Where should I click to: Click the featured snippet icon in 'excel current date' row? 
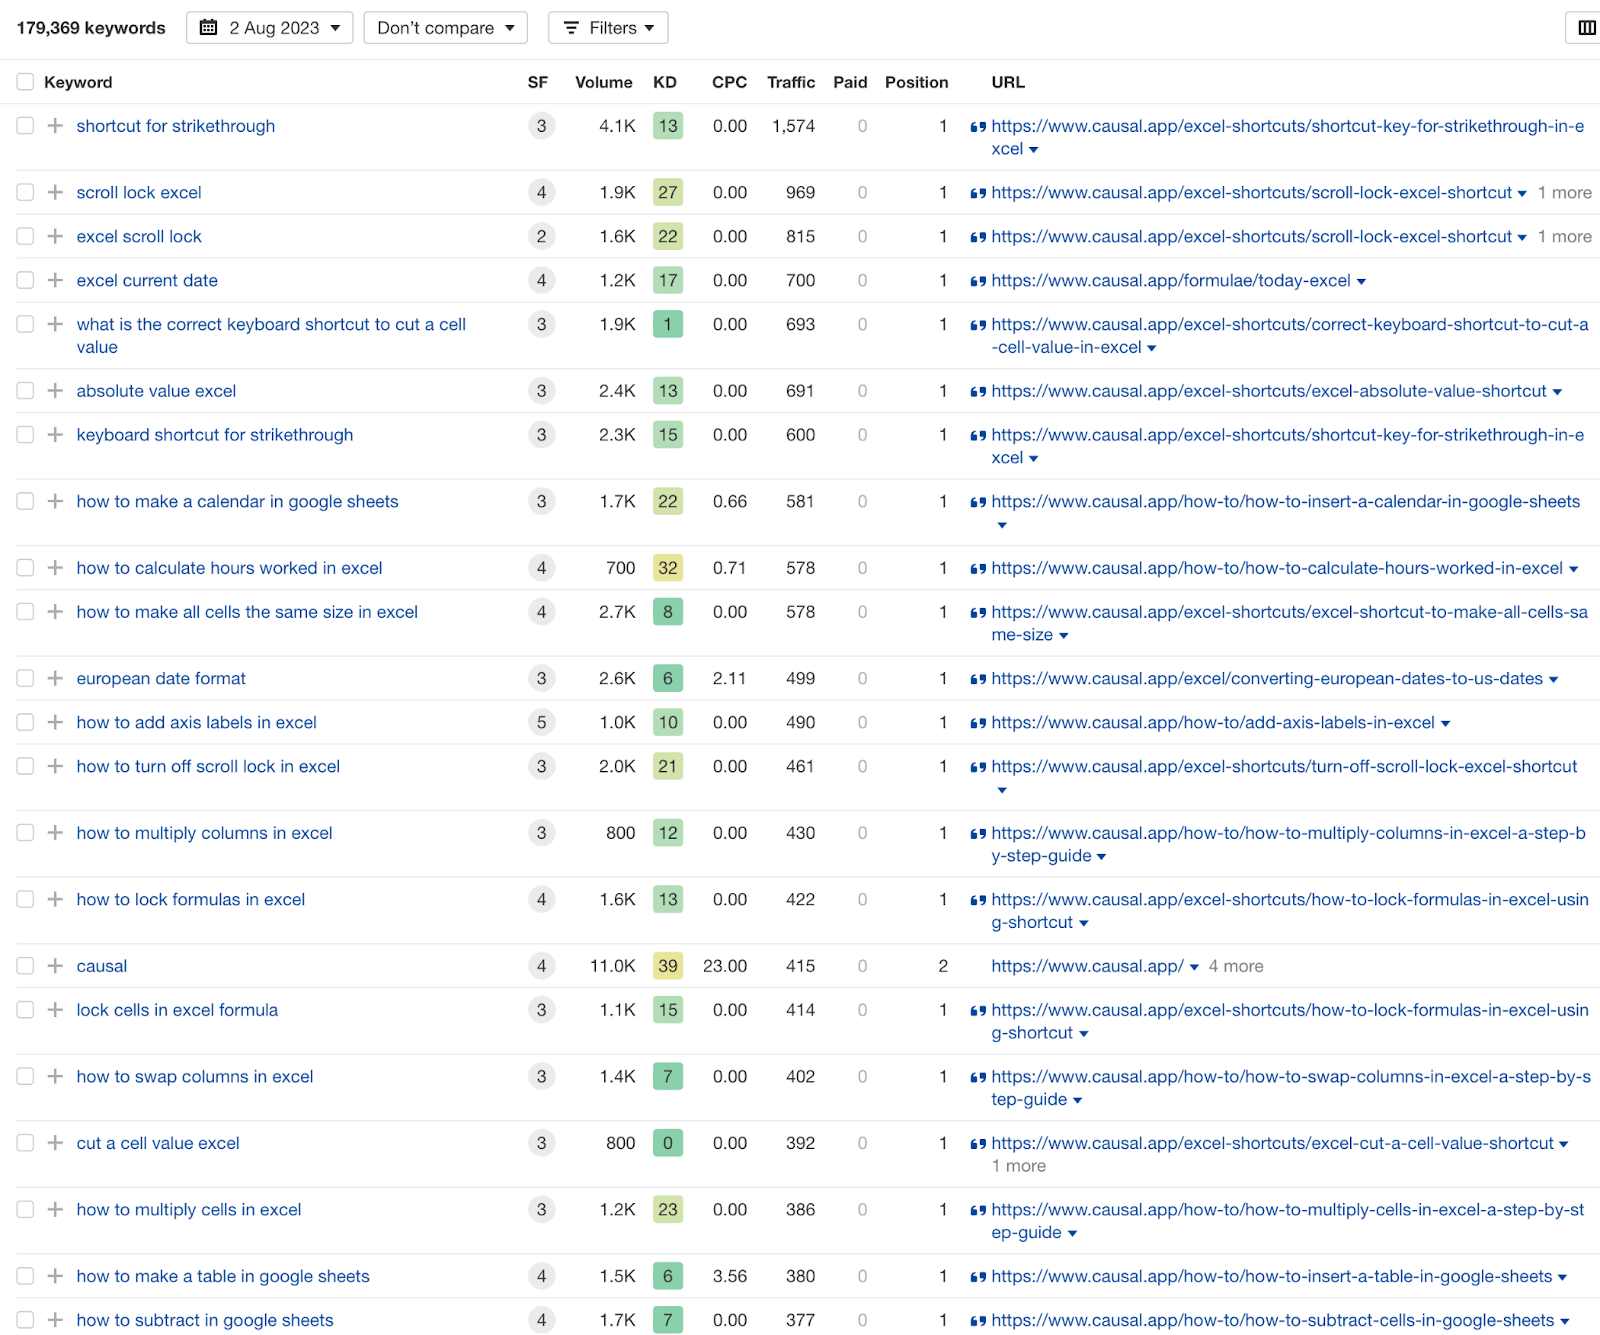click(x=978, y=281)
